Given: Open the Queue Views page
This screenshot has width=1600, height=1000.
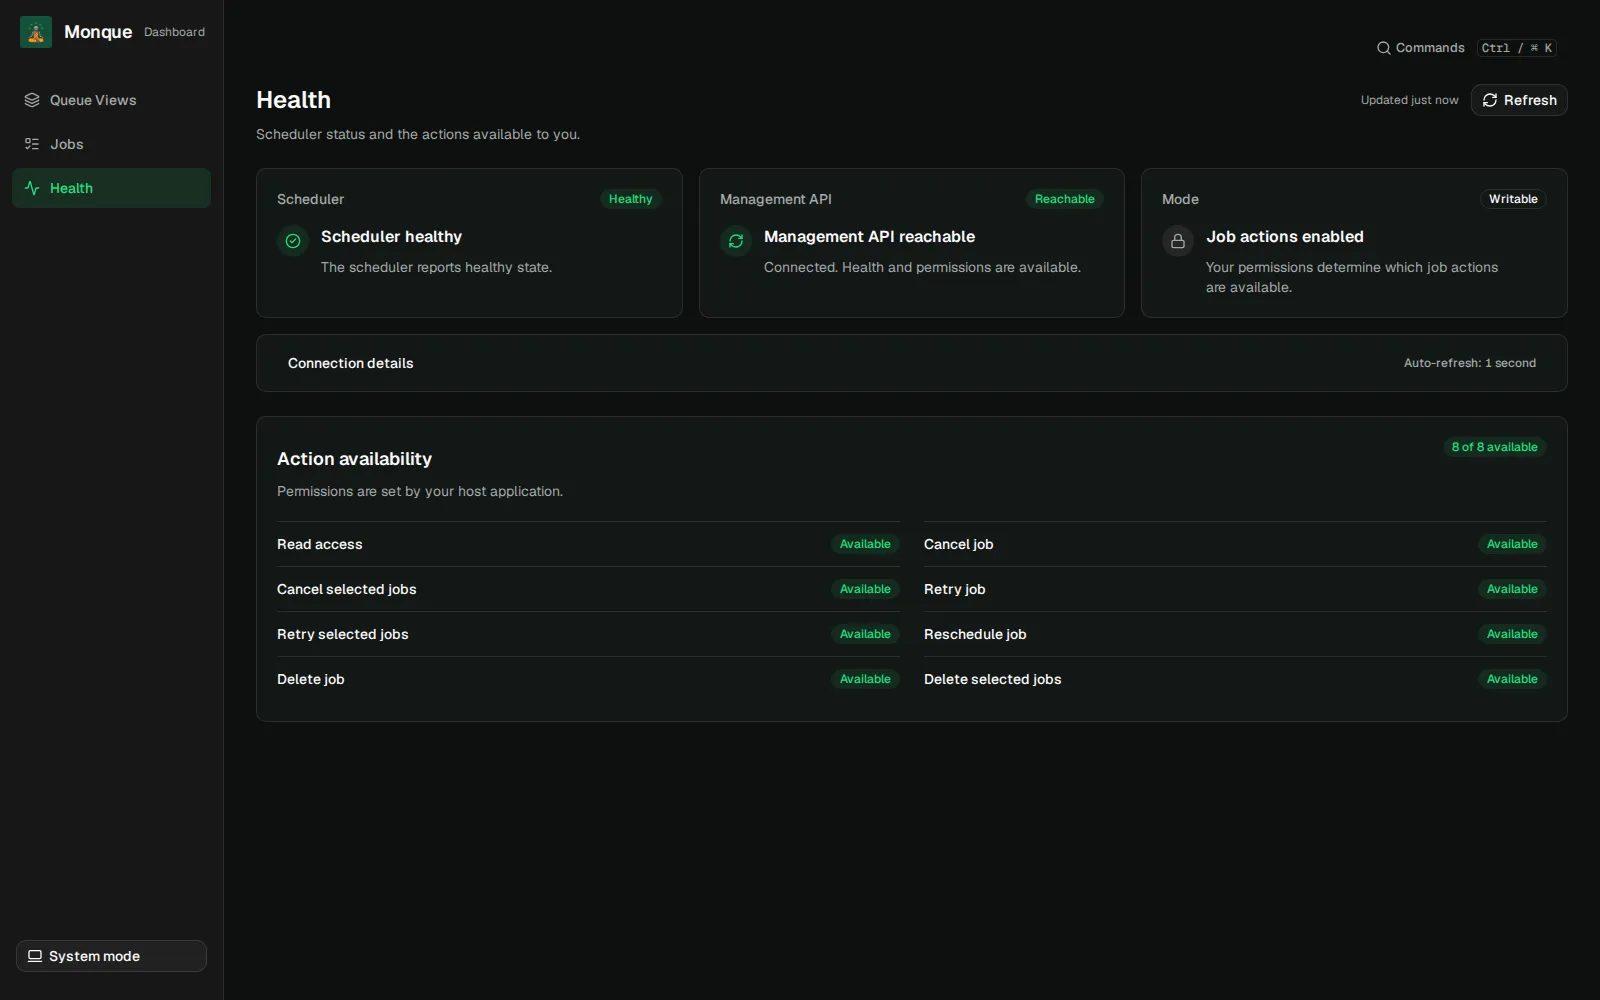Looking at the screenshot, I should [111, 100].
